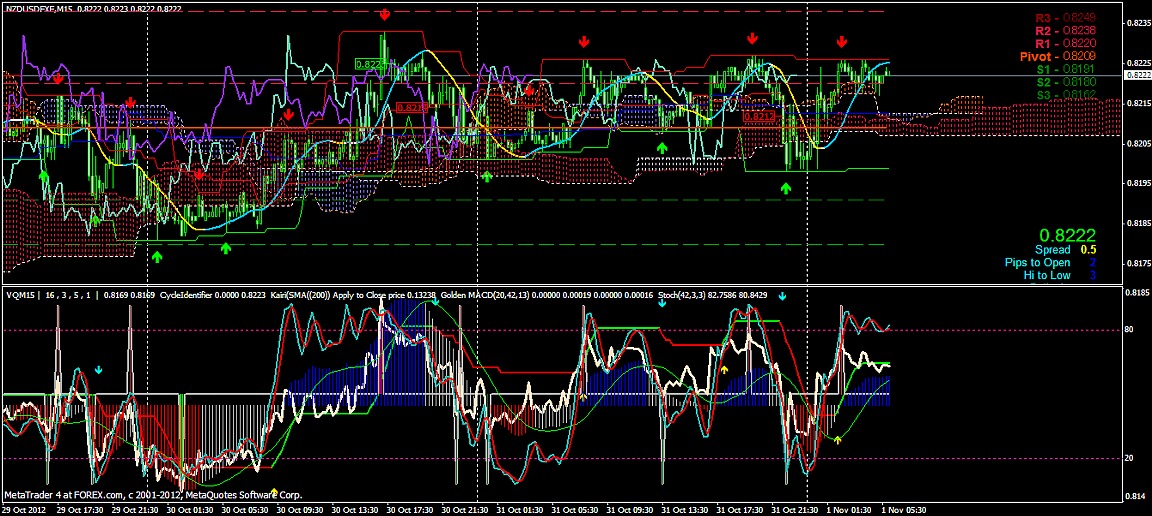Select the leftmost green up arrow signal
This screenshot has height=516, width=1152.
43,175
